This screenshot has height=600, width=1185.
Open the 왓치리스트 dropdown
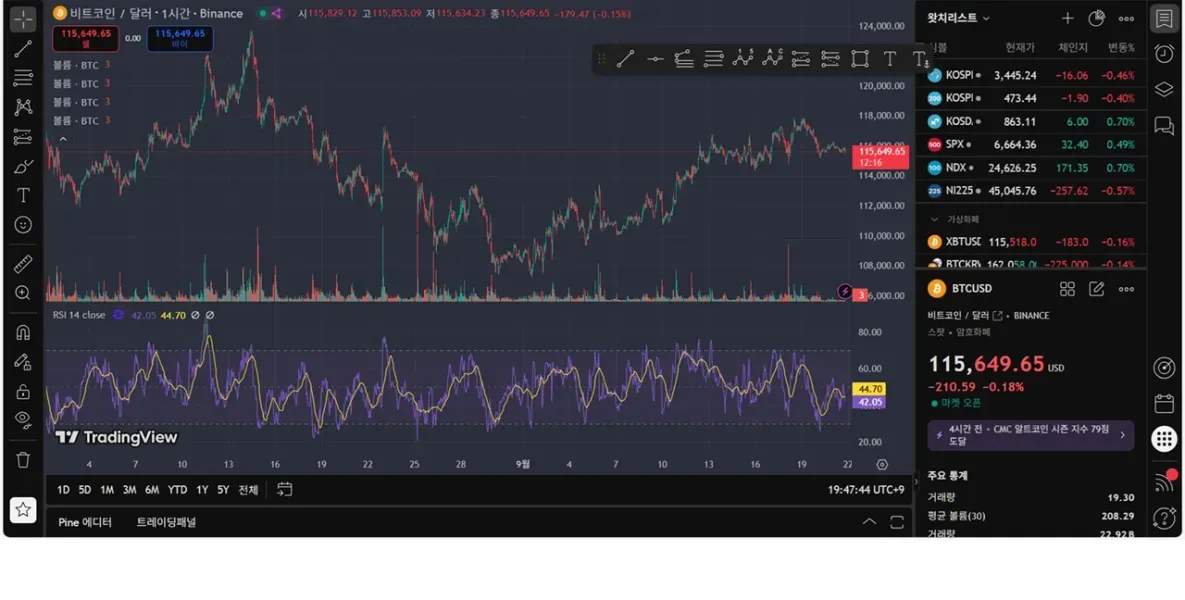point(958,18)
